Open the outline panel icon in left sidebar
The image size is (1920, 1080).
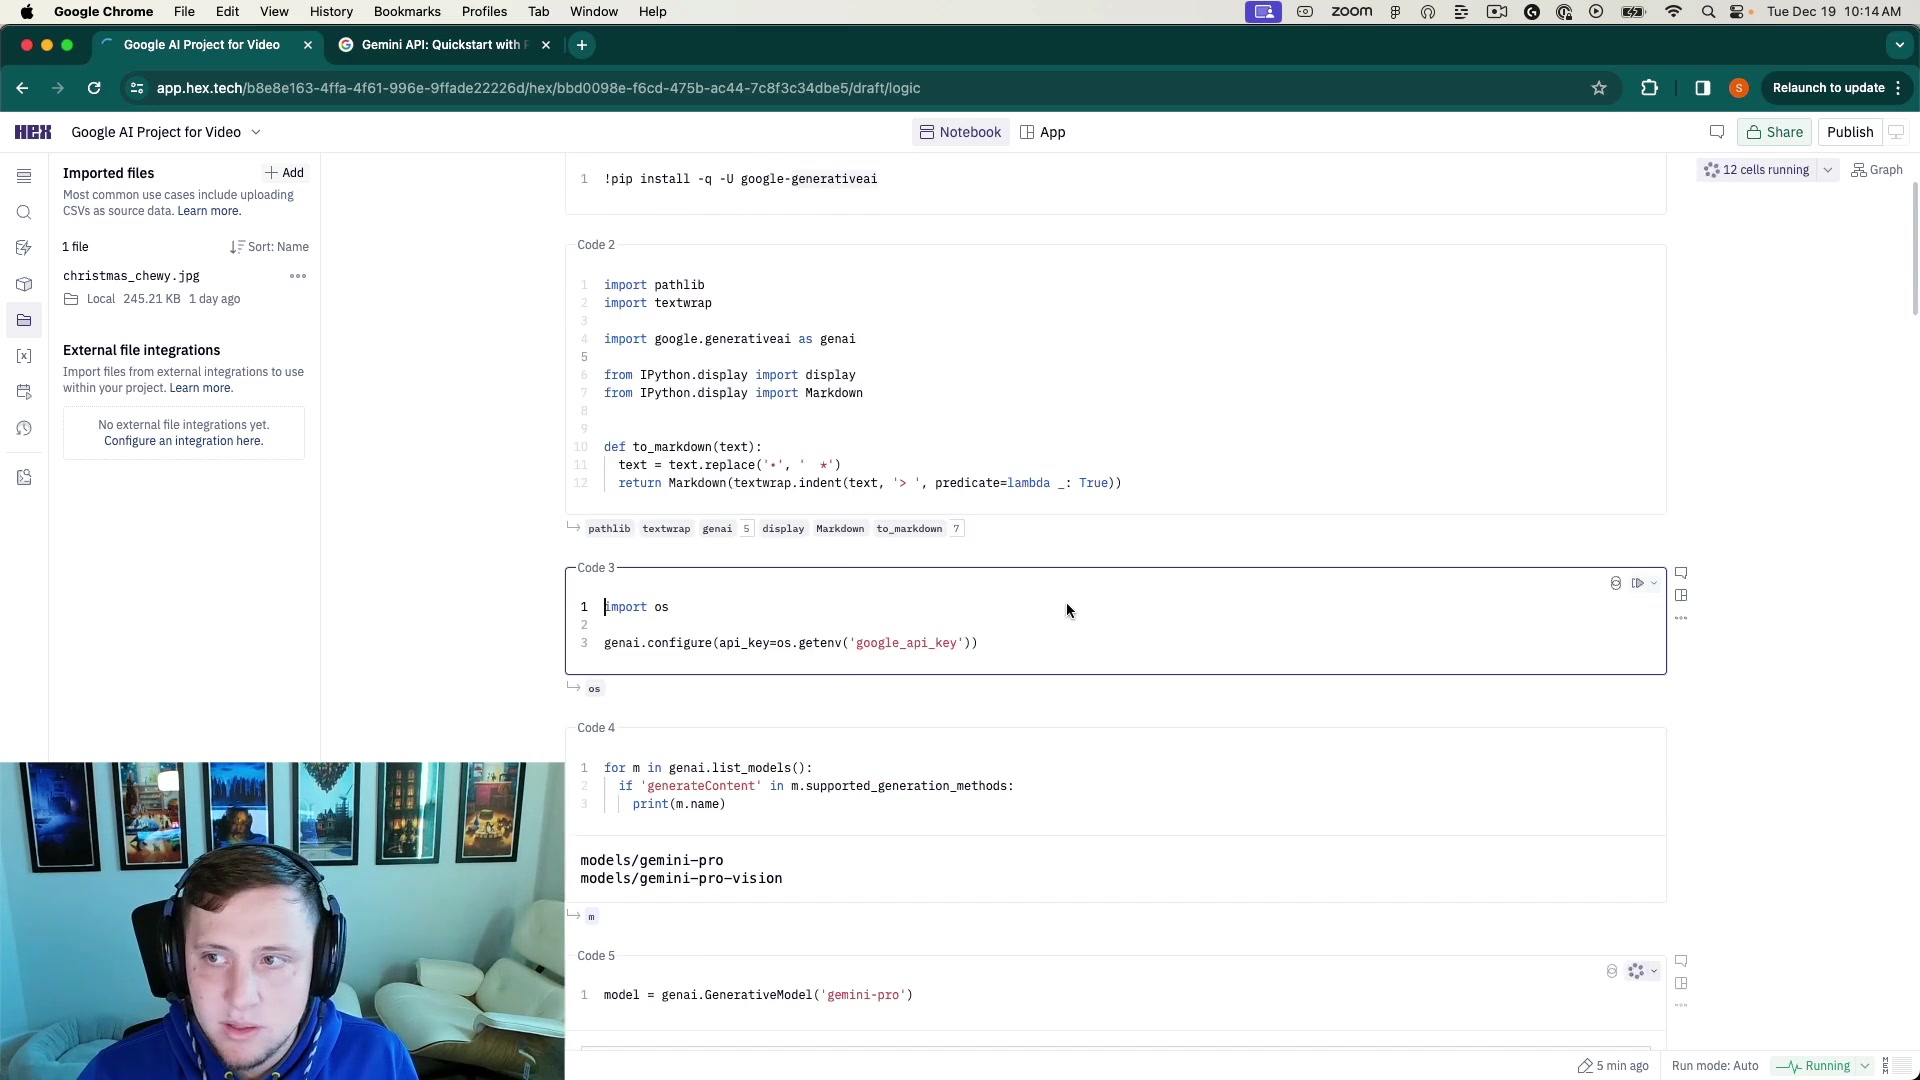tap(24, 176)
